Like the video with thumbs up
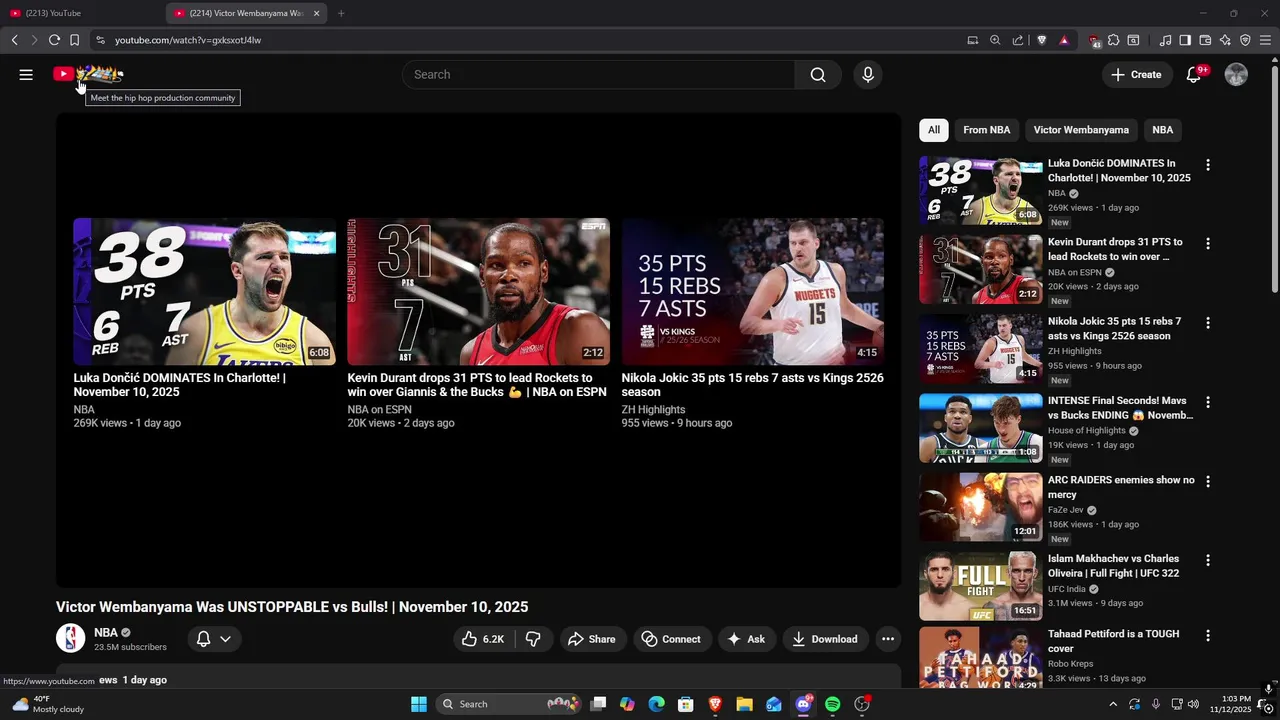Image resolution: width=1280 pixels, height=720 pixels. tap(483, 639)
